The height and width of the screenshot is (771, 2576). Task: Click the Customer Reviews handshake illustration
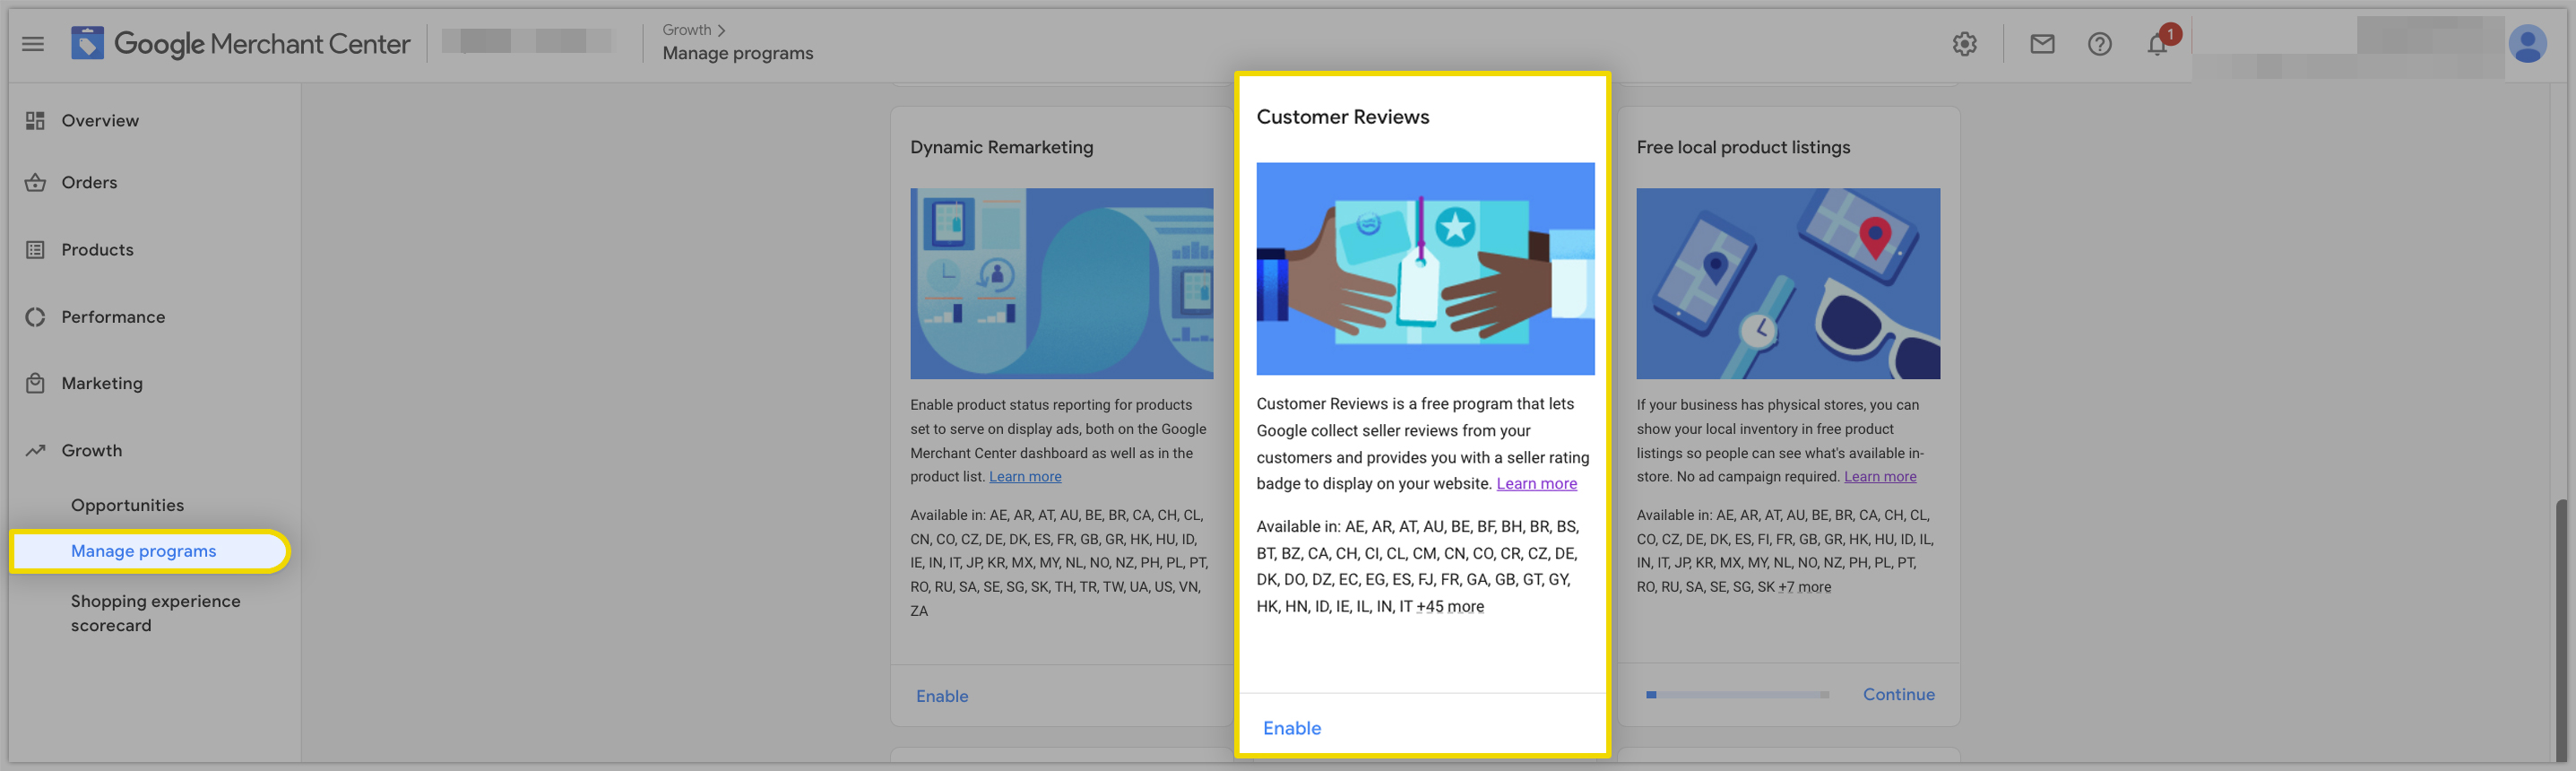pos(1425,269)
